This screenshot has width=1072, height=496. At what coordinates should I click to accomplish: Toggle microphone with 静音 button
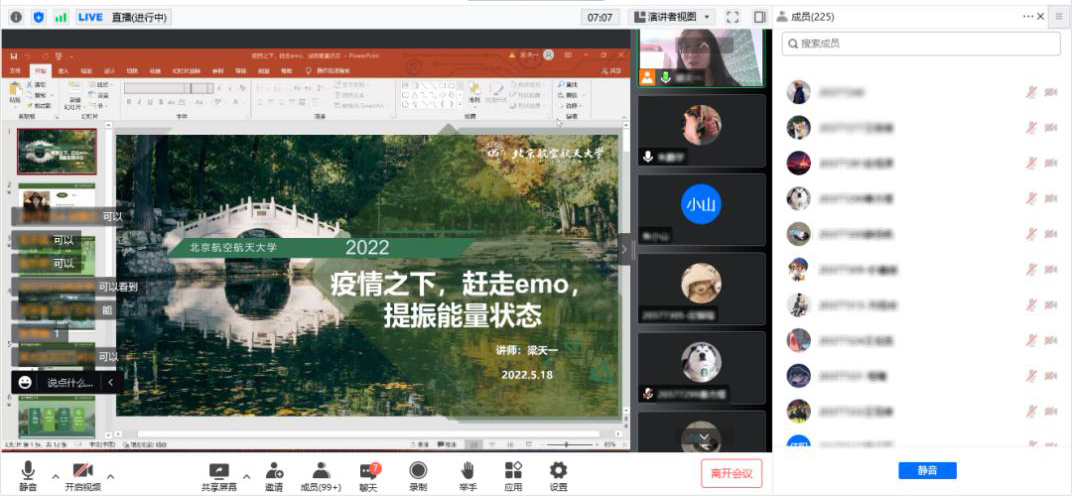pos(28,471)
